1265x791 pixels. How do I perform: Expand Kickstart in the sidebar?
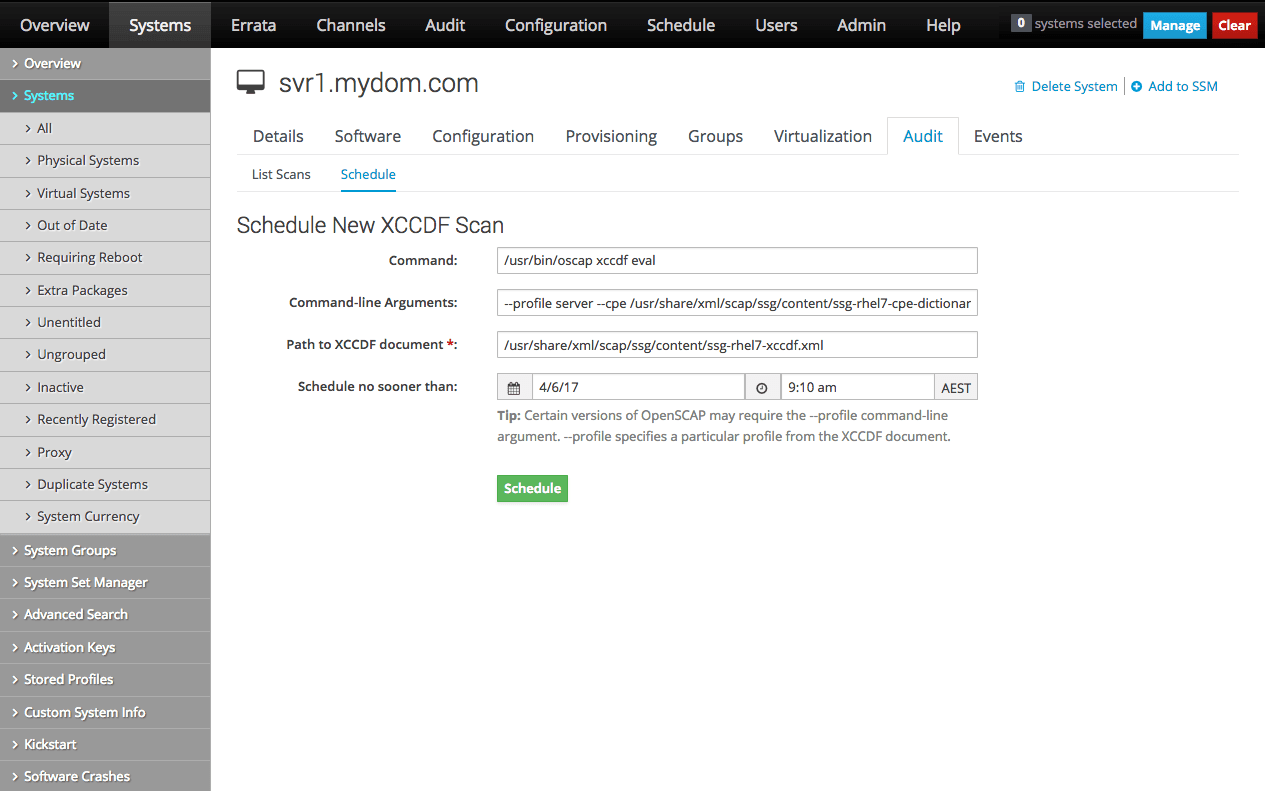(105, 744)
